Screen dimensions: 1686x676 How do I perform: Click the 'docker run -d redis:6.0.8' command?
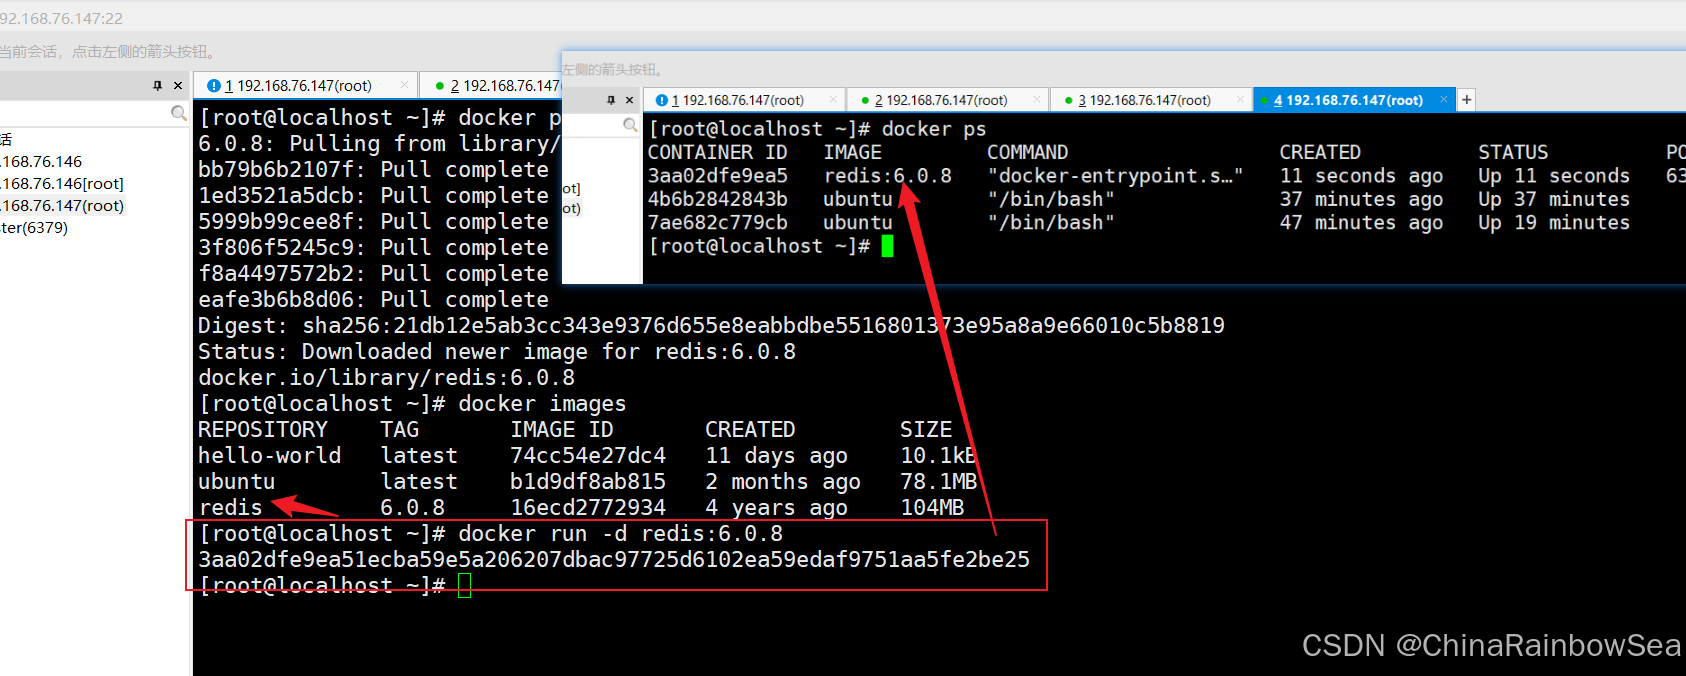pos(621,534)
